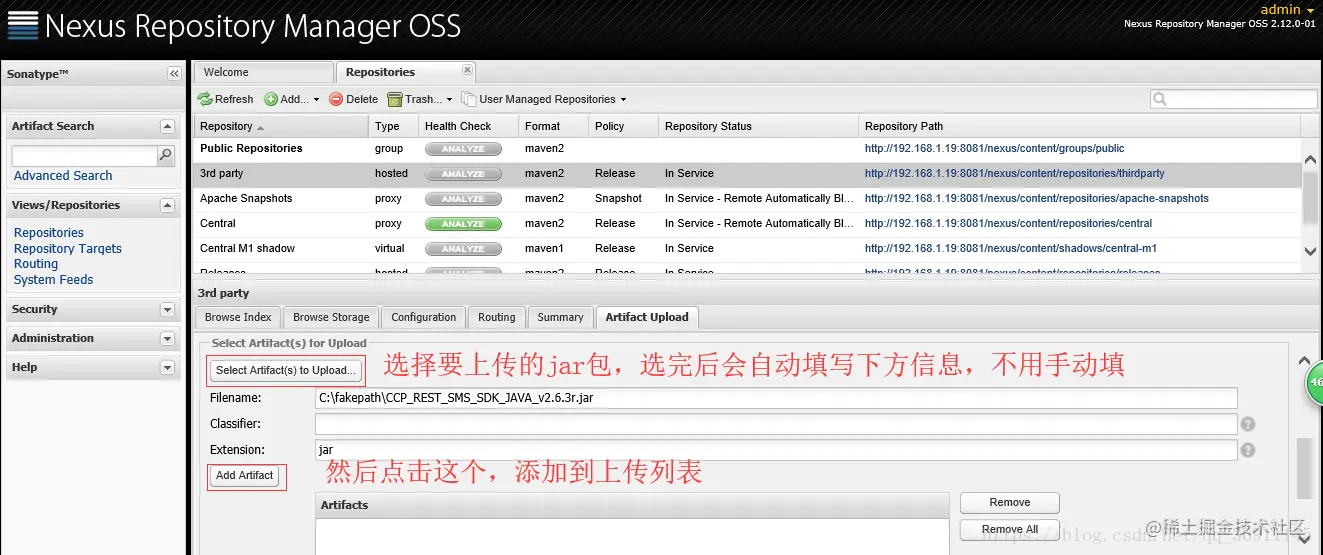1323x555 pixels.
Task: Expand the Help section
Action: click(167, 368)
